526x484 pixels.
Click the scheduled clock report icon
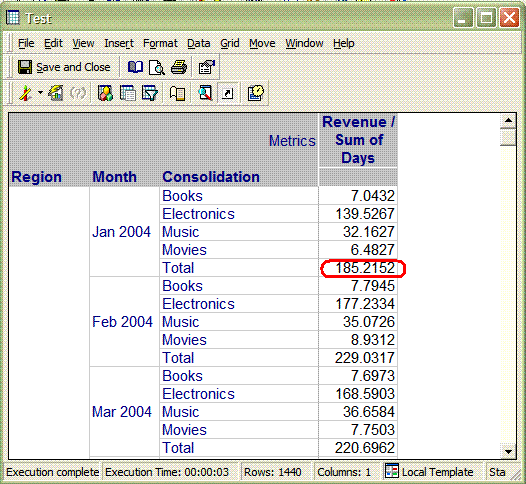pyautogui.click(x=256, y=93)
